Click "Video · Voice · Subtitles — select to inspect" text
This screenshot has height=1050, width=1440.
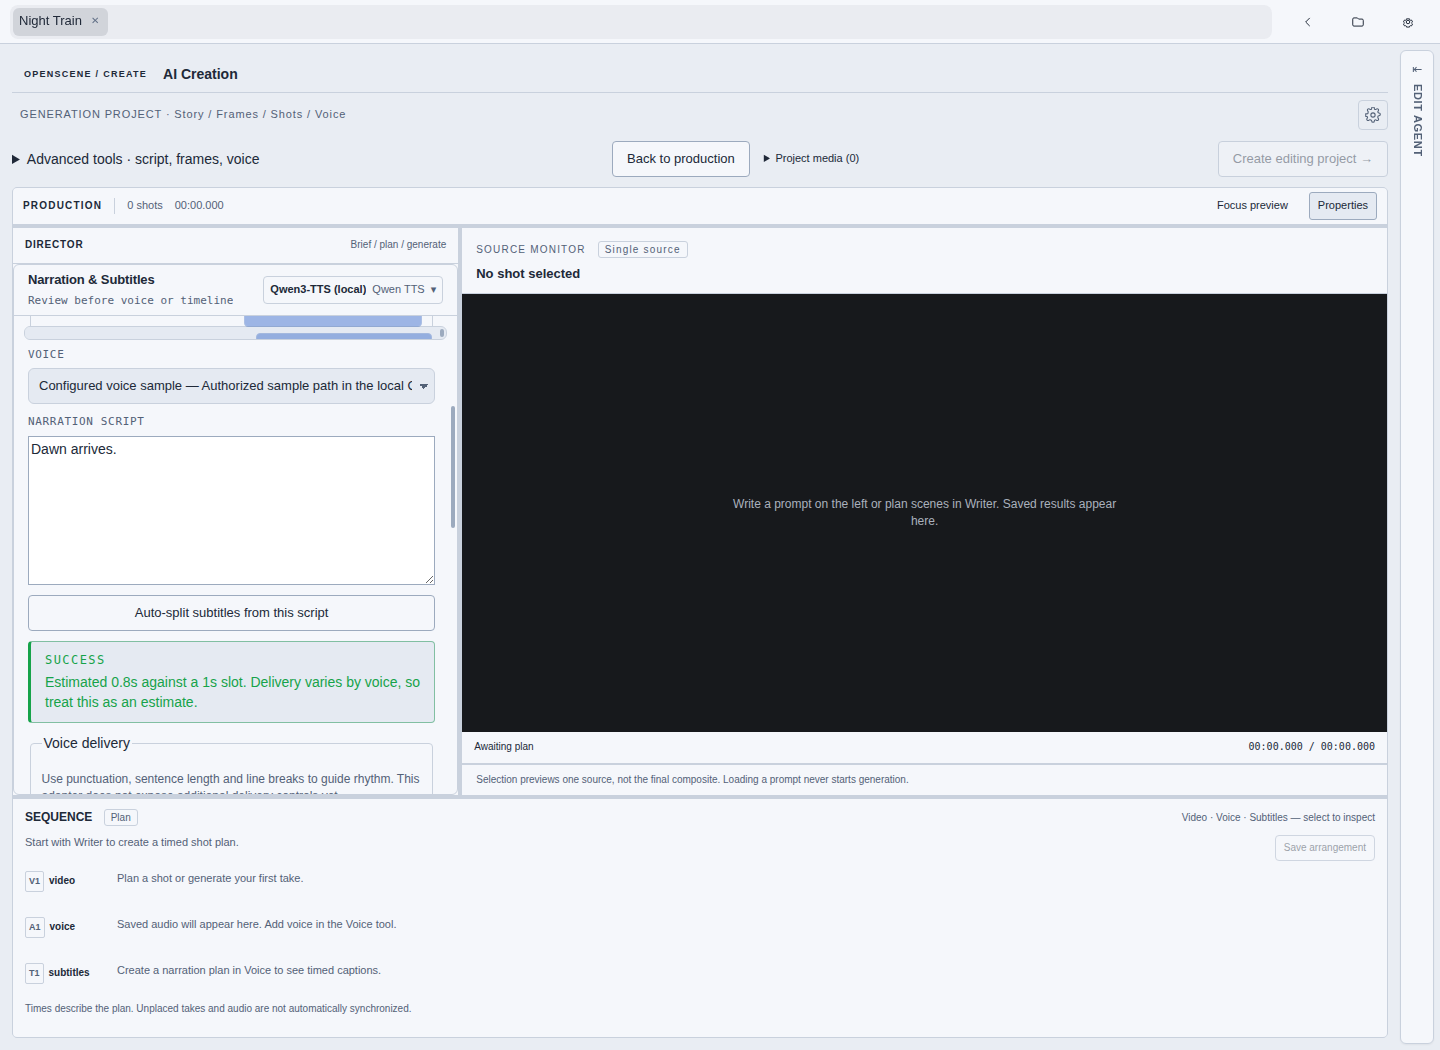1278,818
